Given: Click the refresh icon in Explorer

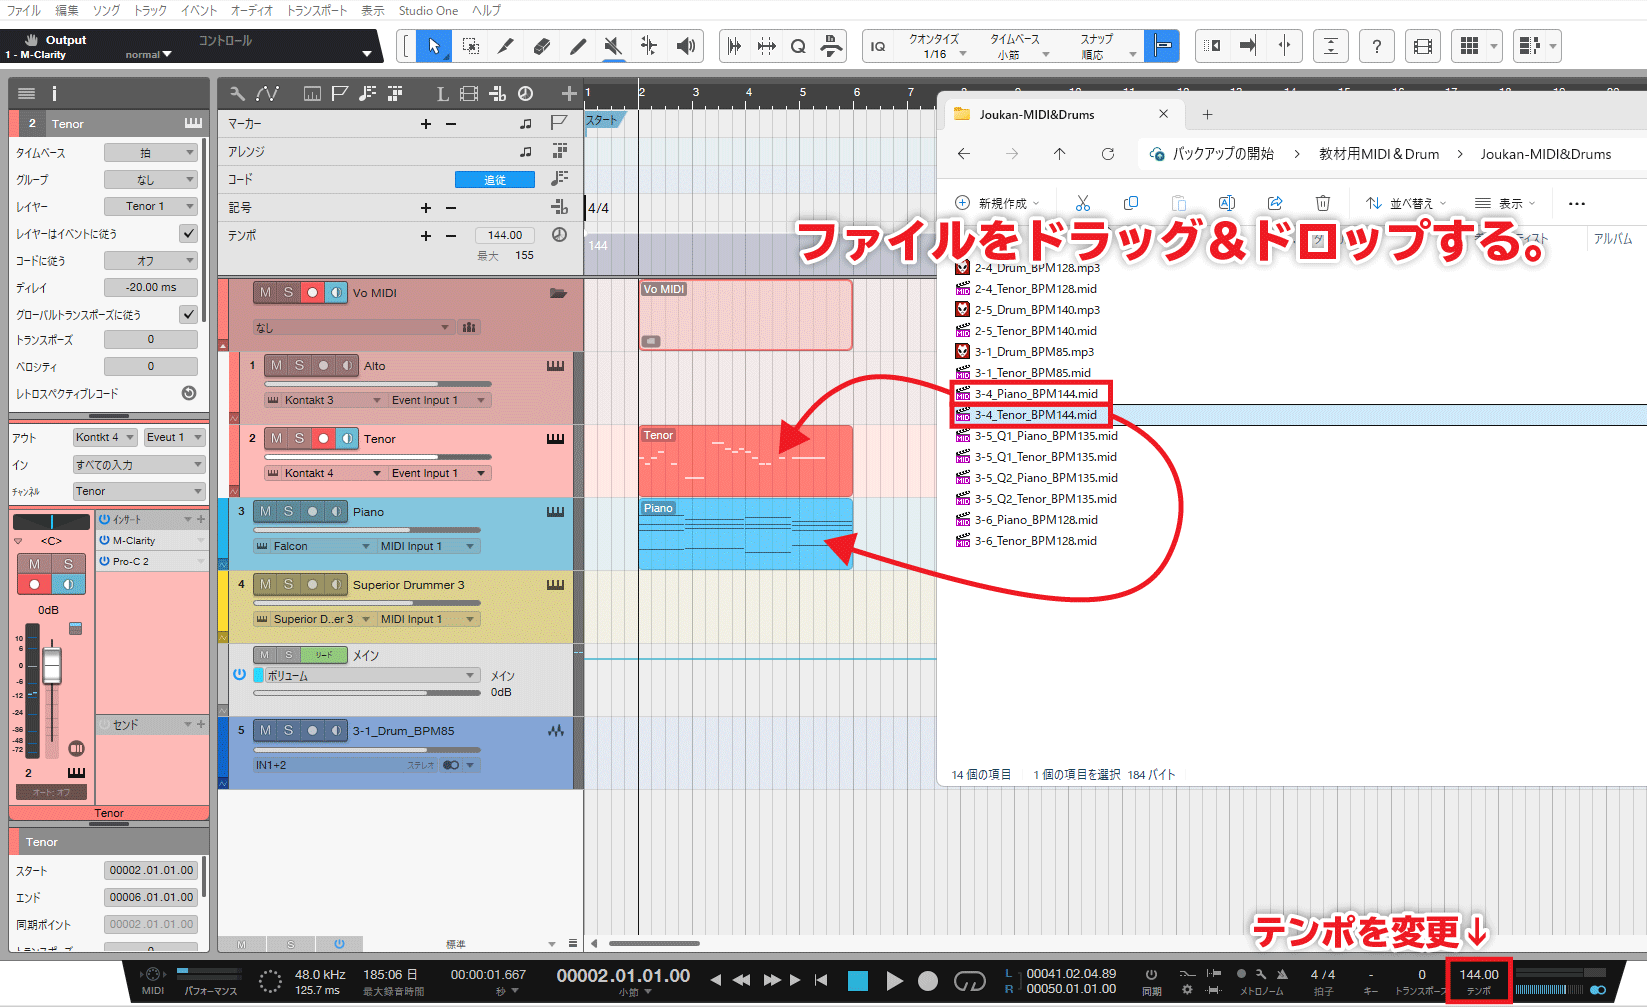Looking at the screenshot, I should tap(1108, 154).
